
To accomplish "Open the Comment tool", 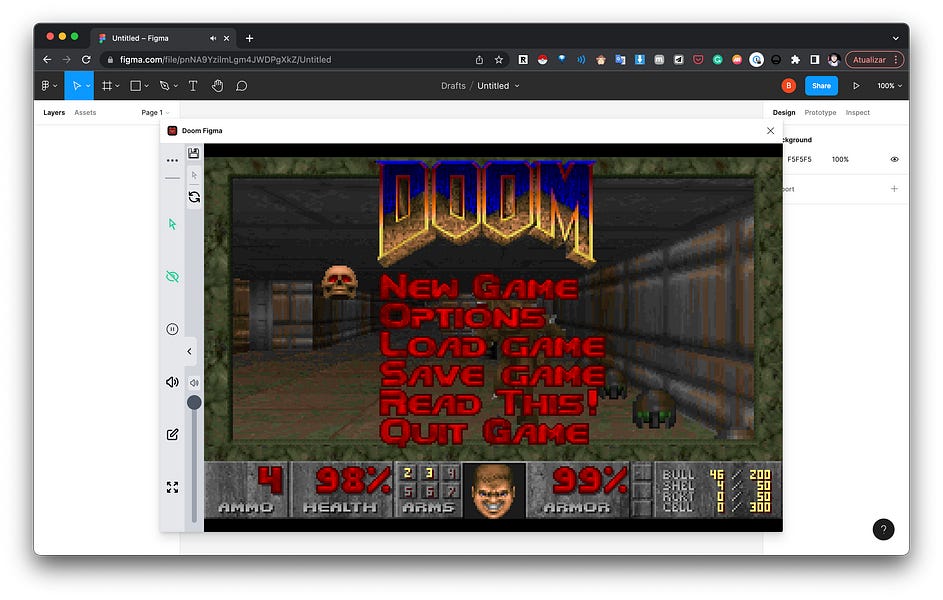I will (x=241, y=86).
